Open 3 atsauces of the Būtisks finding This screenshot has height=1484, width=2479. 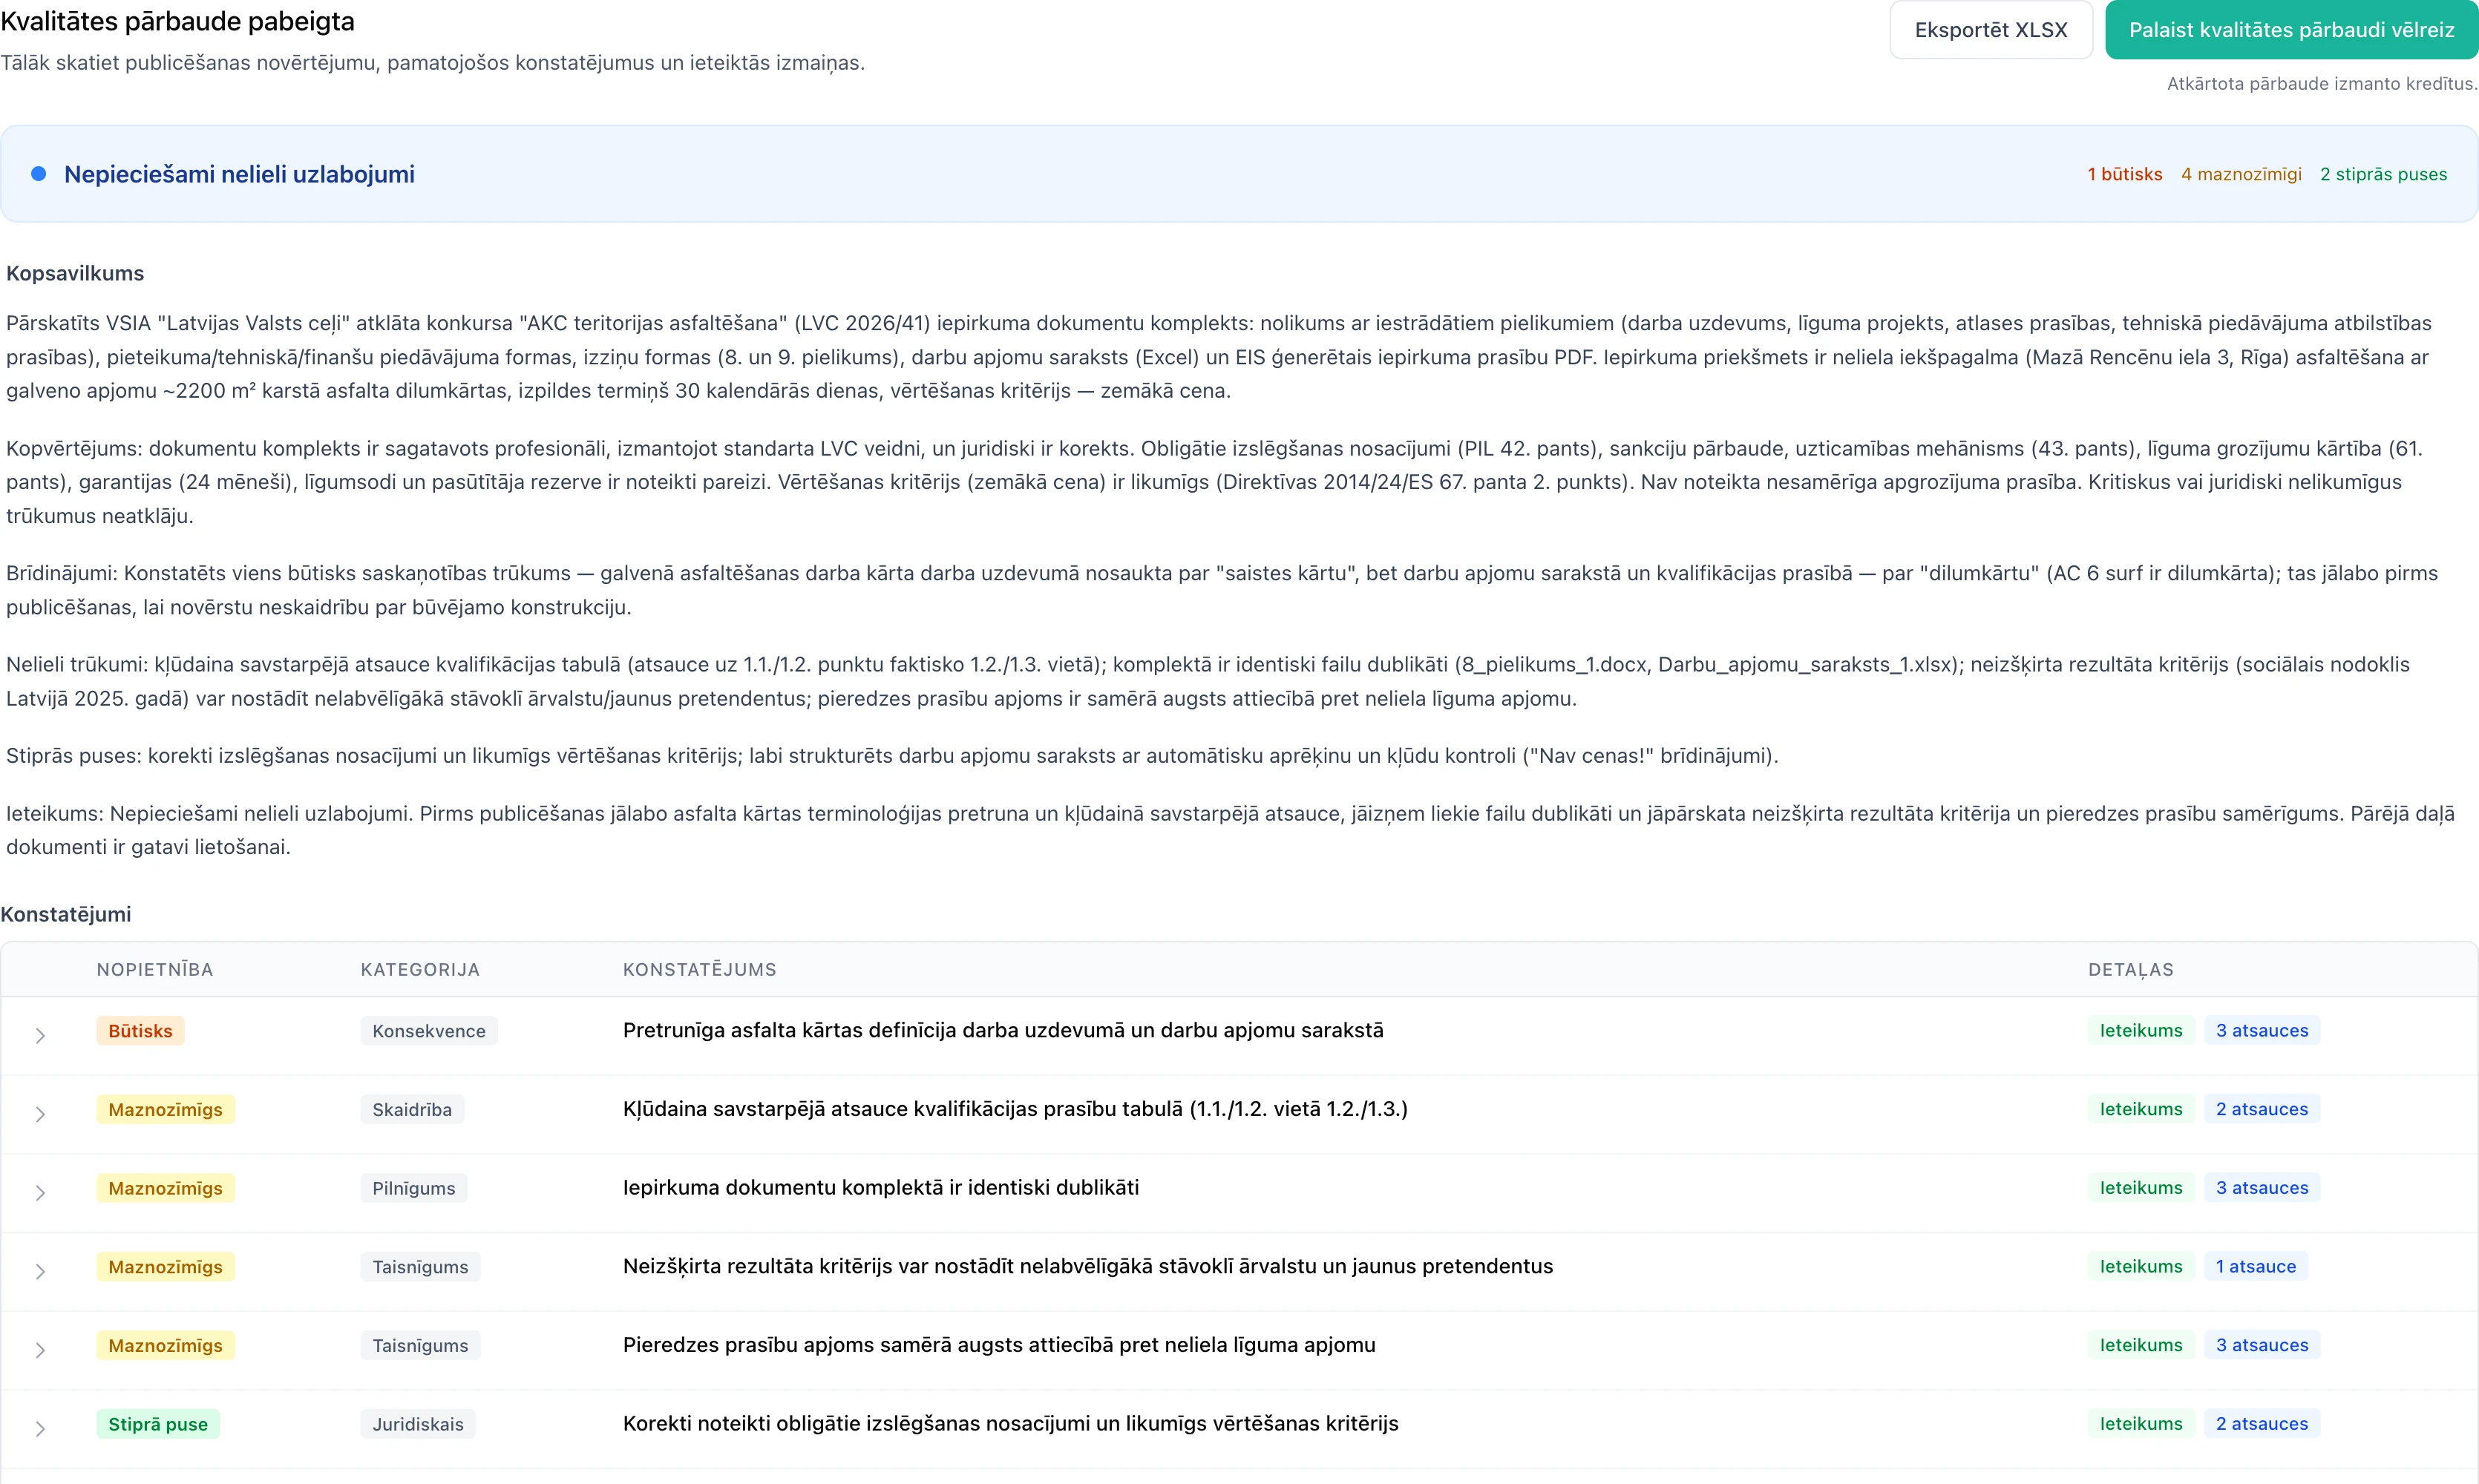(2262, 1030)
